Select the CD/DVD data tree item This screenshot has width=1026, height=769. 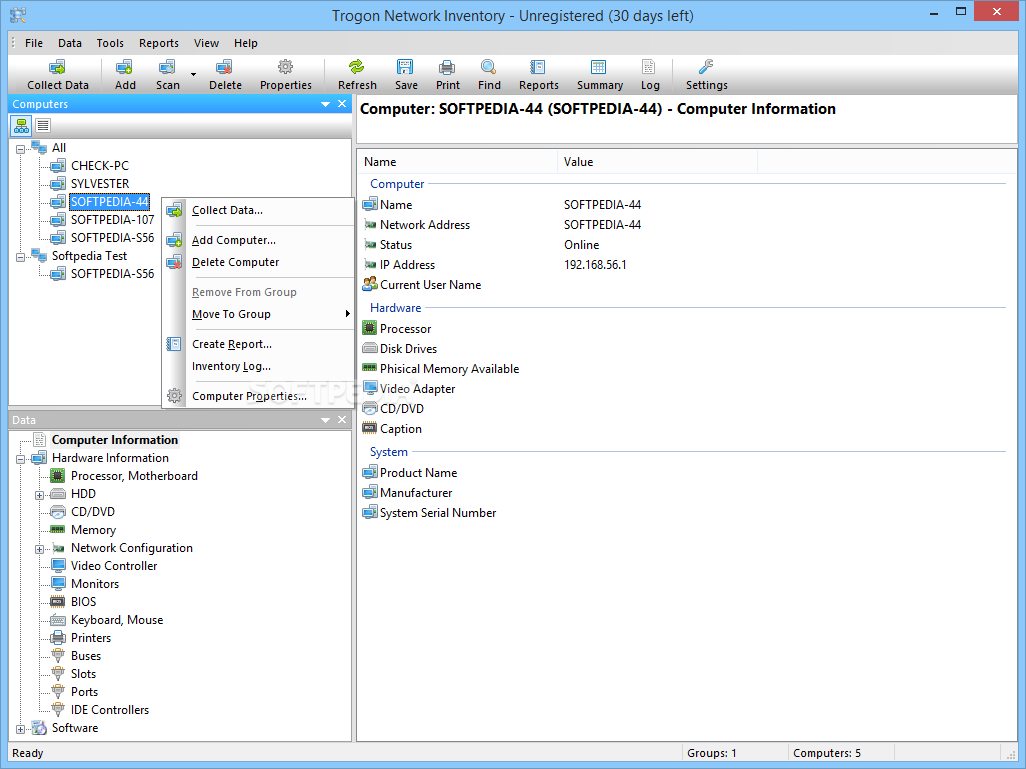point(93,512)
